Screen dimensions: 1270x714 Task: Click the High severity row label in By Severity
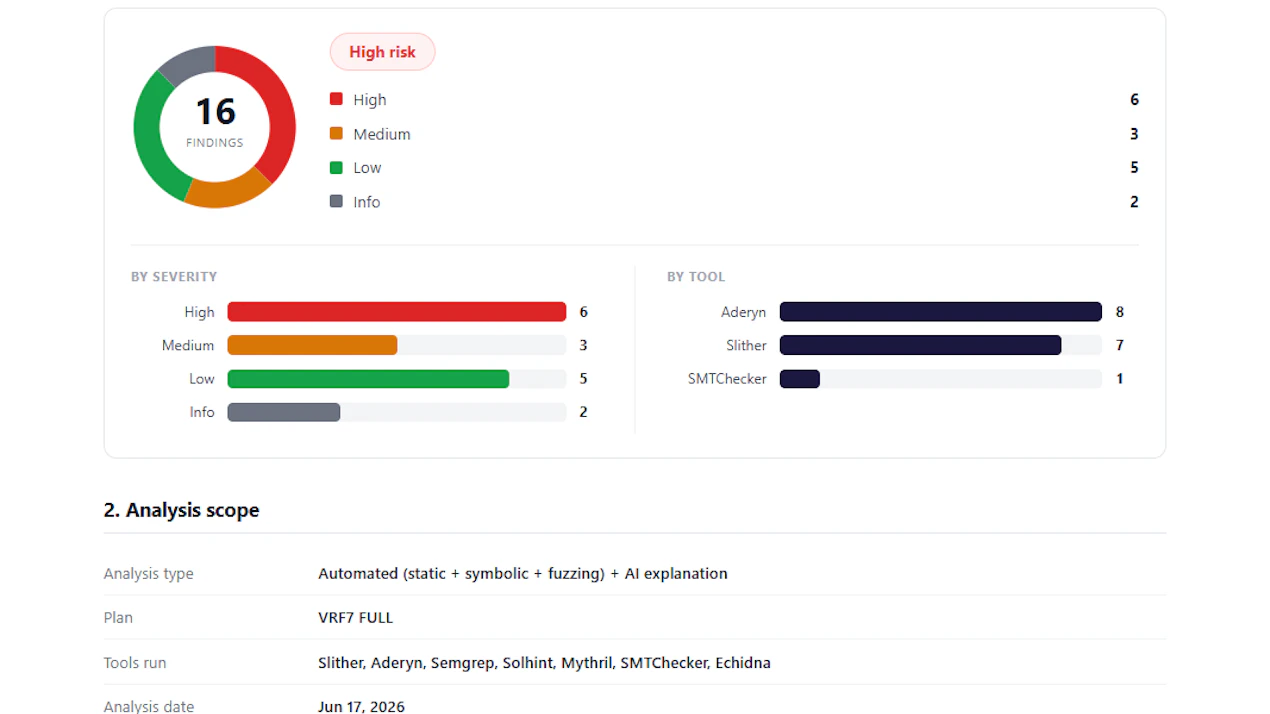pyautogui.click(x=199, y=312)
